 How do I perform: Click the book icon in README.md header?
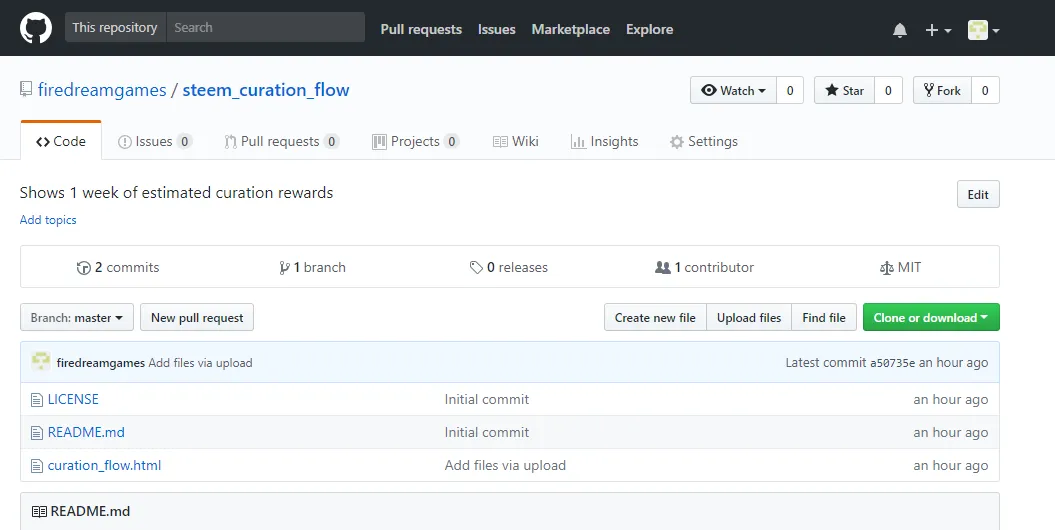tap(39, 512)
